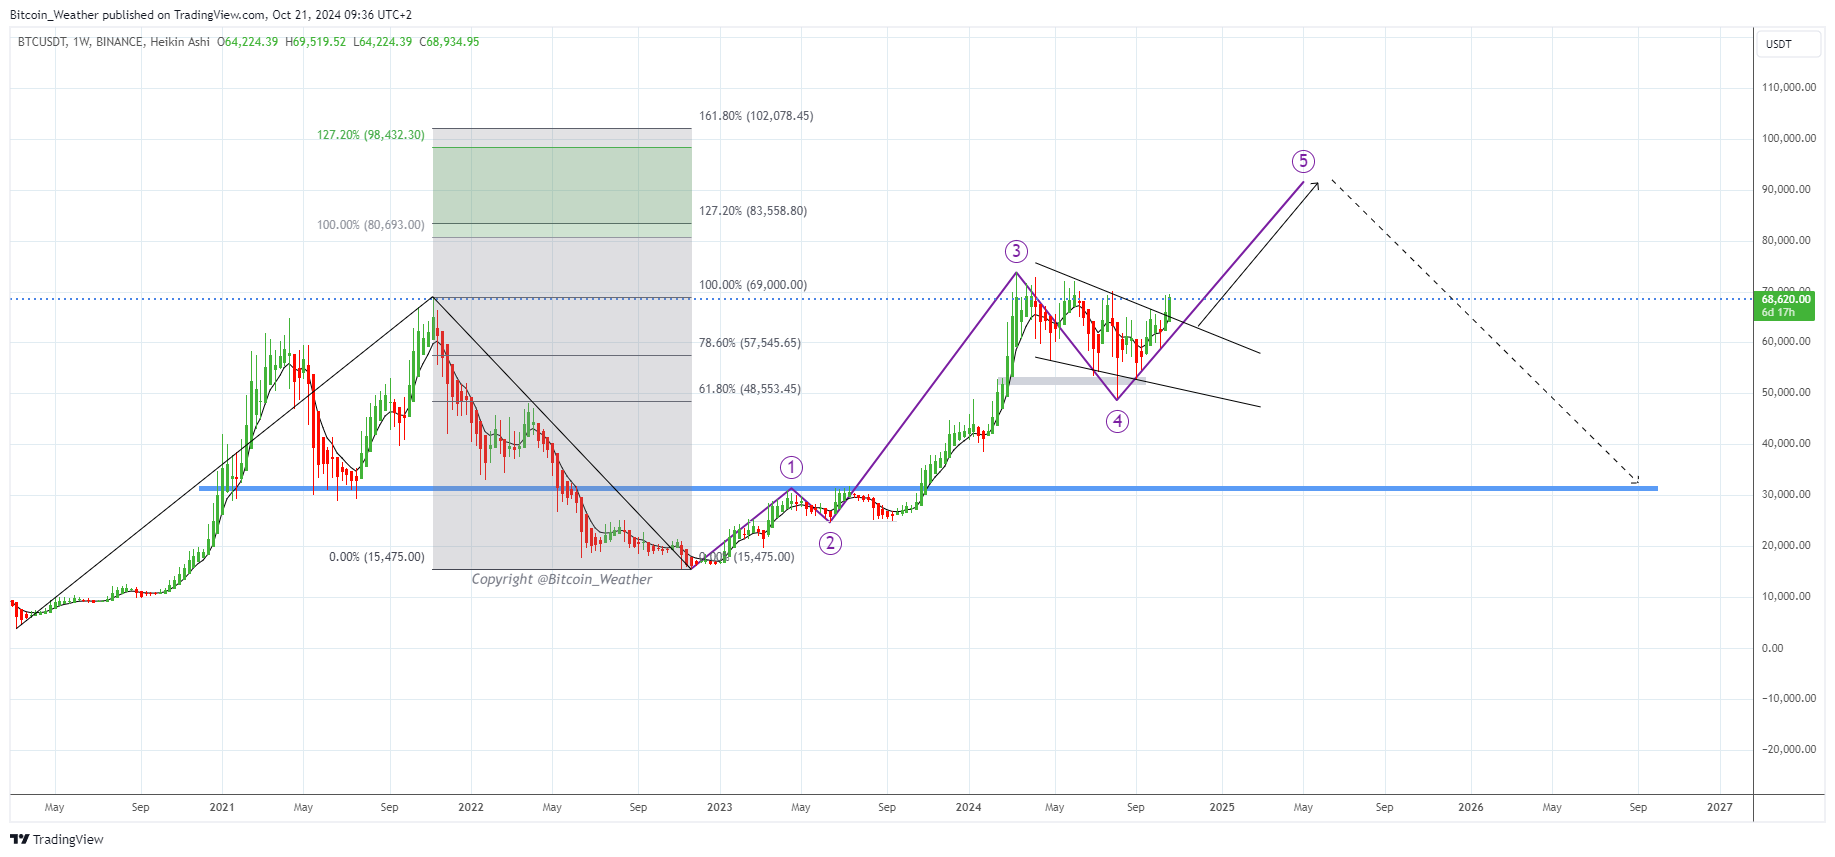The height and width of the screenshot is (857, 1835).
Task: Select the circled wave 1 marker
Action: 791,467
